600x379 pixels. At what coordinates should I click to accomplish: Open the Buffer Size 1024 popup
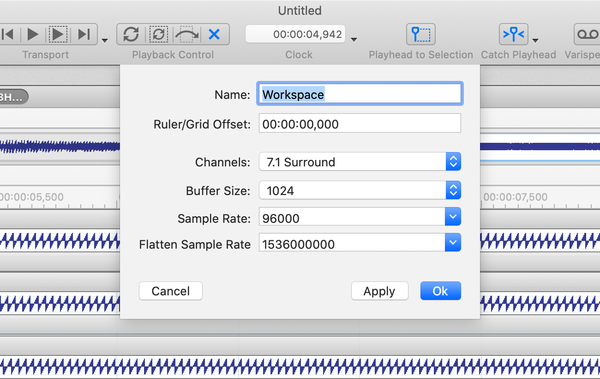[x=360, y=190]
